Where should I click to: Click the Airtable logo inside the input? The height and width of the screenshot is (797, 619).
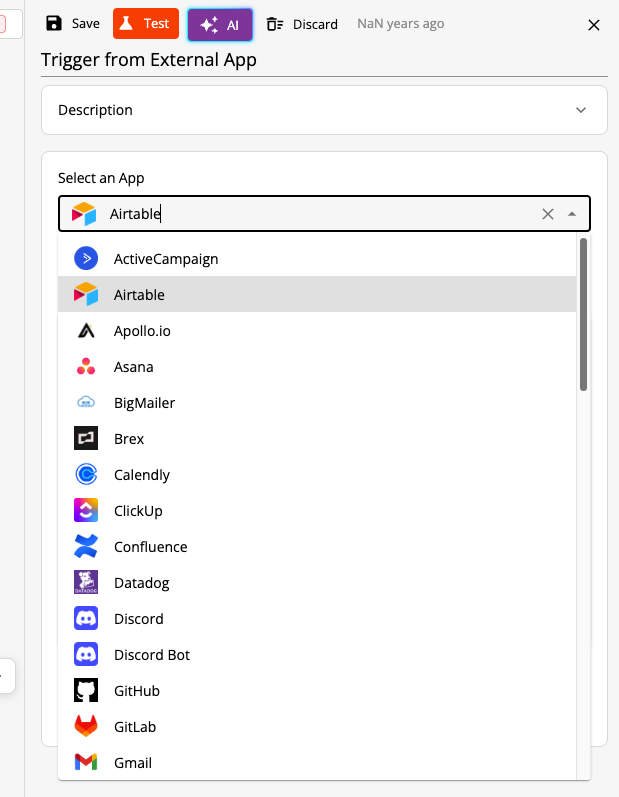point(84,213)
